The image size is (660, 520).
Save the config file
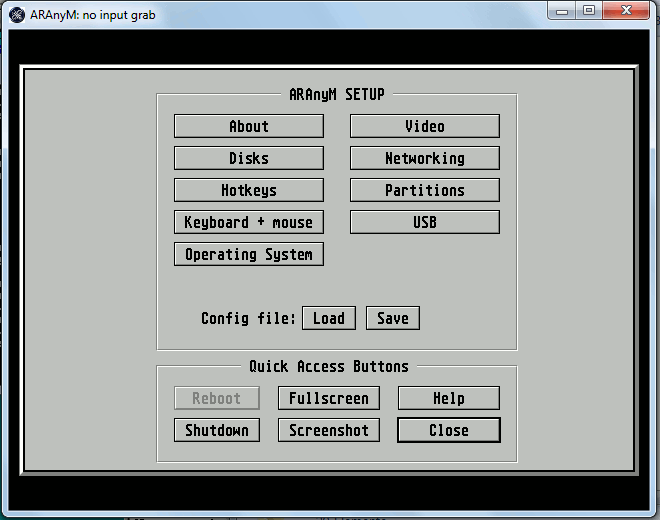tap(393, 318)
